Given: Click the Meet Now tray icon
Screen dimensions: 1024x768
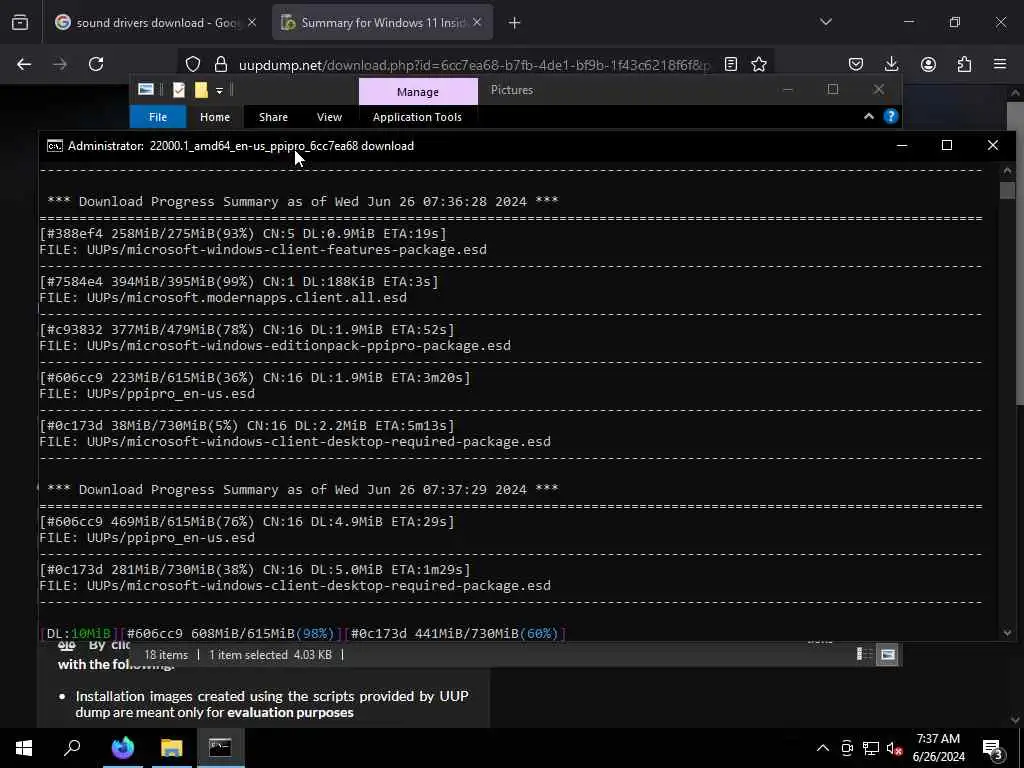Looking at the screenshot, I should [x=847, y=748].
